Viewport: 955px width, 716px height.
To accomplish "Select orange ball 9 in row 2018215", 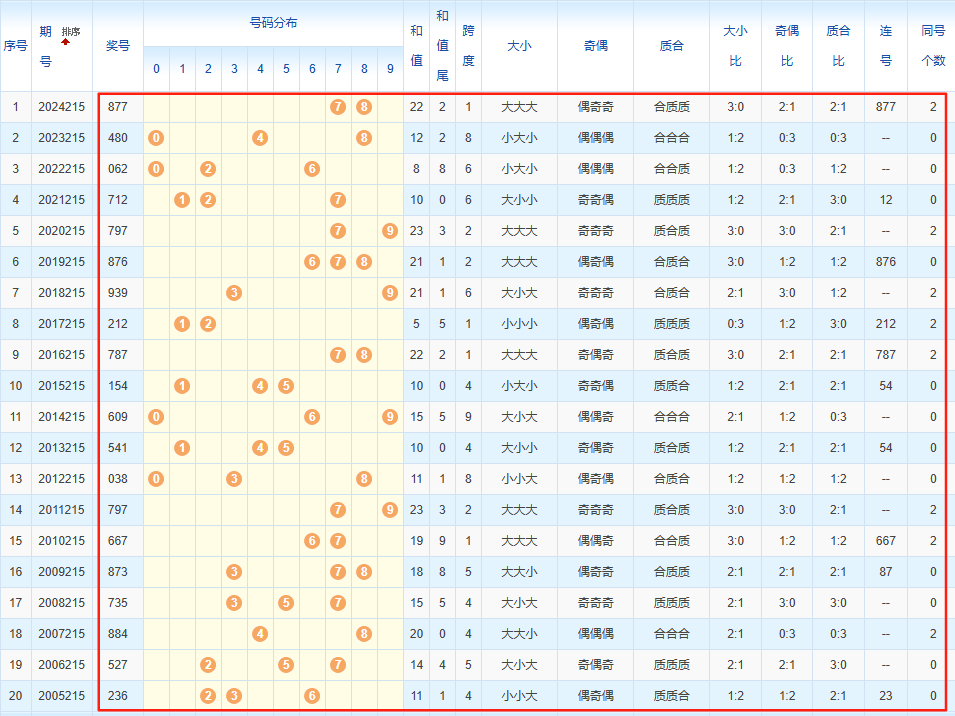I will point(390,293).
